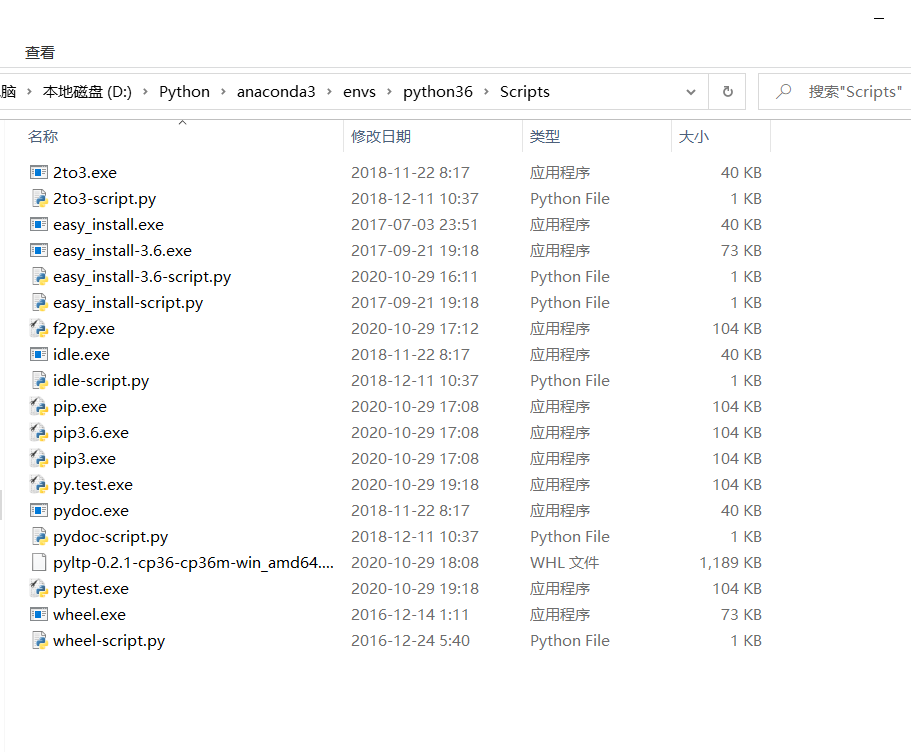This screenshot has width=911, height=752.
Task: Click the pydoc-script.py file icon
Action: click(x=39, y=536)
